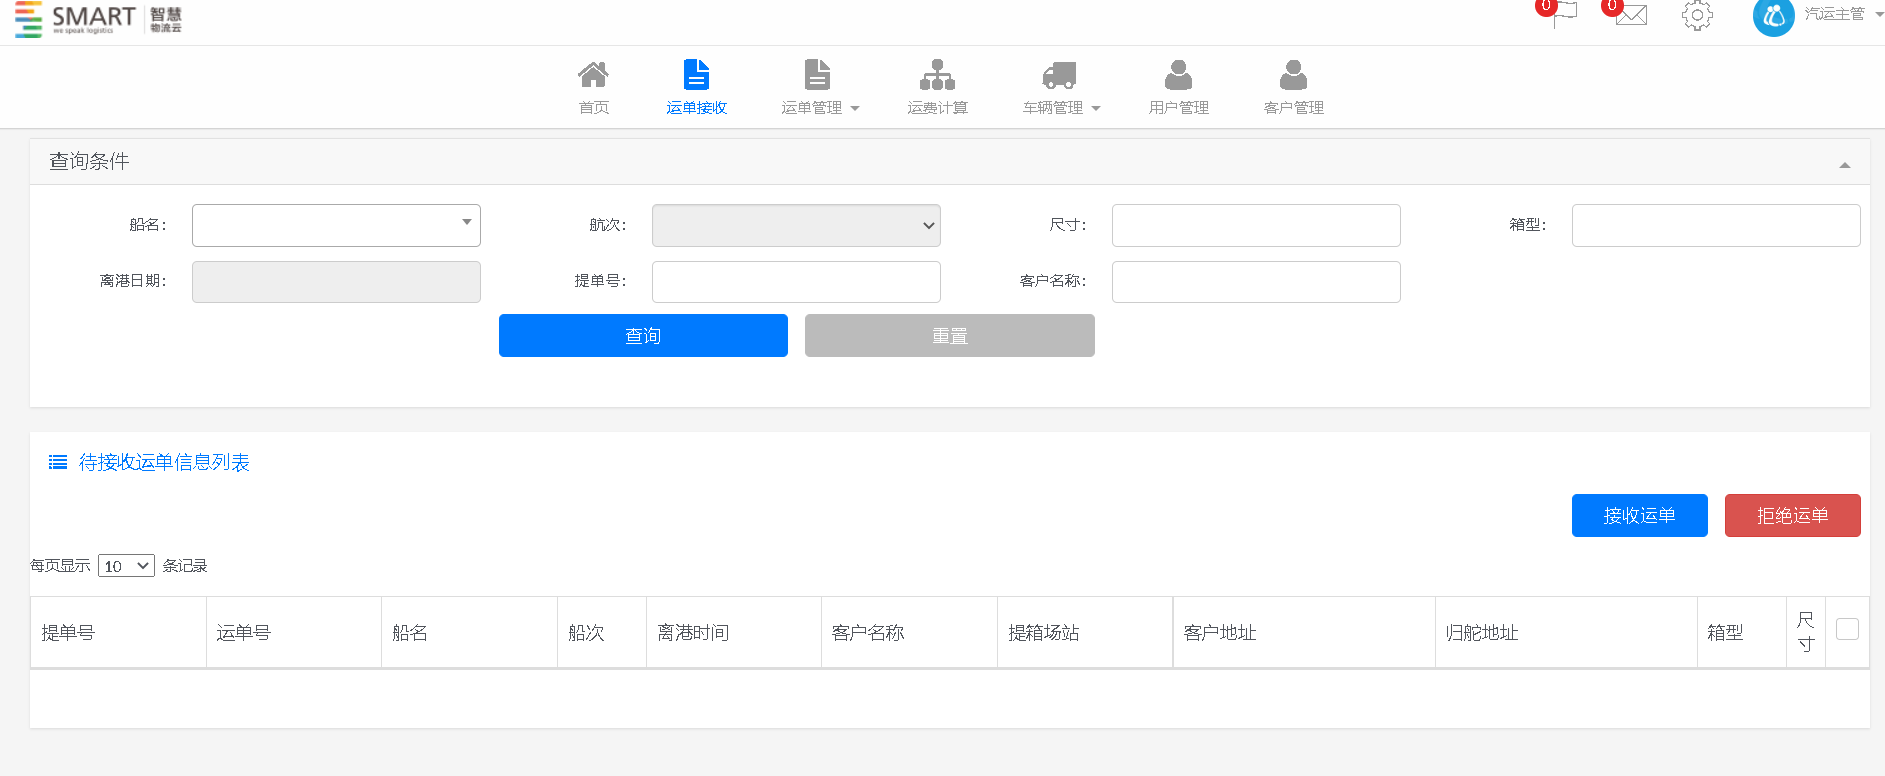Go to the 首页 tab label
The width and height of the screenshot is (1885, 776).
pyautogui.click(x=594, y=108)
